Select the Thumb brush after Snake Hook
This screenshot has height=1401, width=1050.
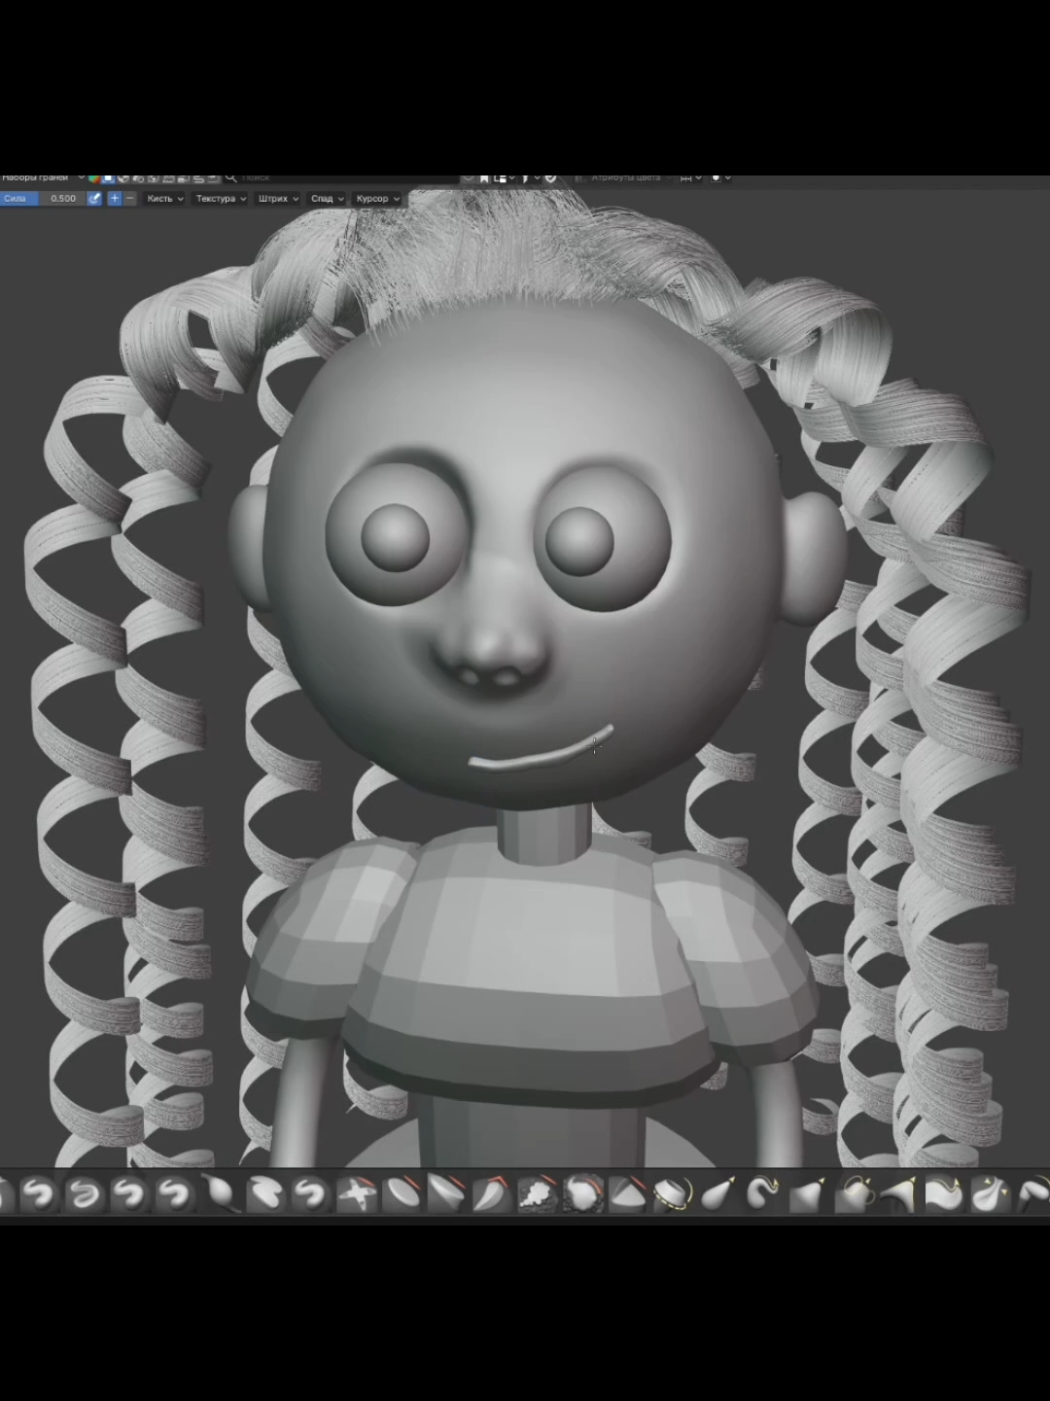(807, 1194)
